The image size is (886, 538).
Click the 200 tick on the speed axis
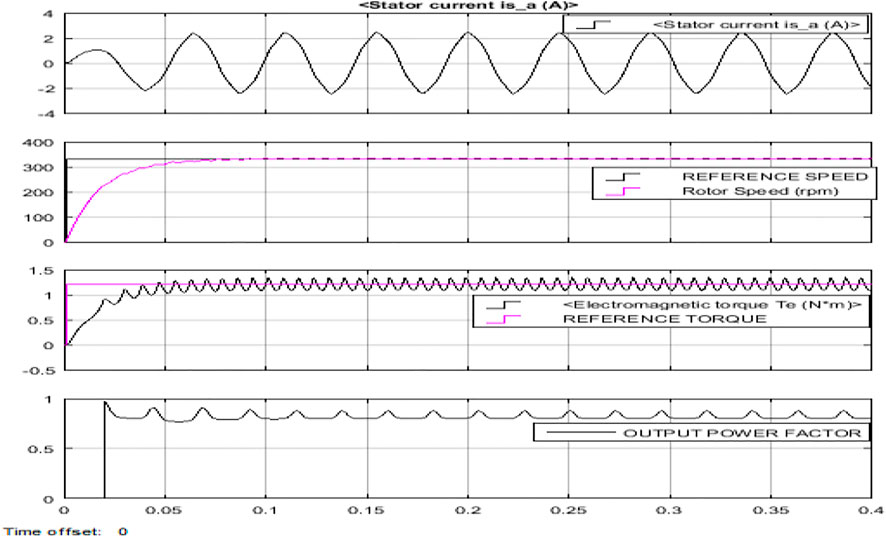tap(38, 193)
